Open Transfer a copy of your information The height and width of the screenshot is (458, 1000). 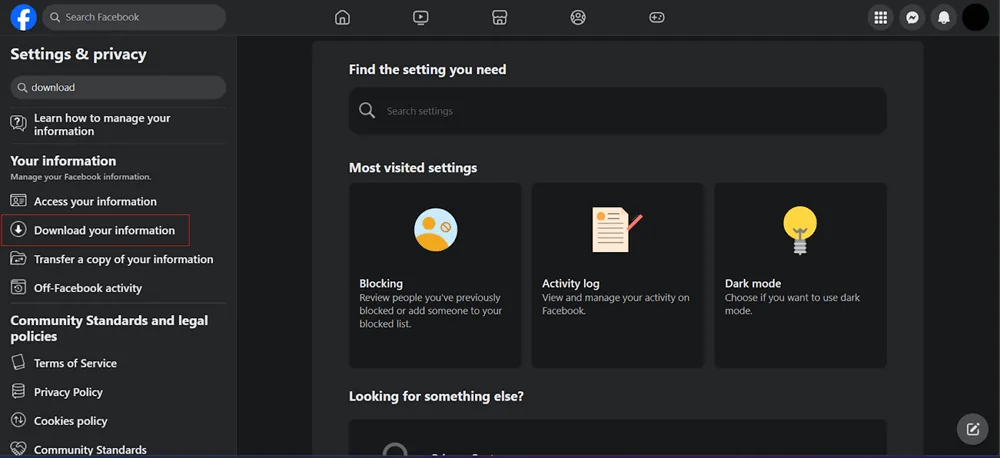coord(123,259)
